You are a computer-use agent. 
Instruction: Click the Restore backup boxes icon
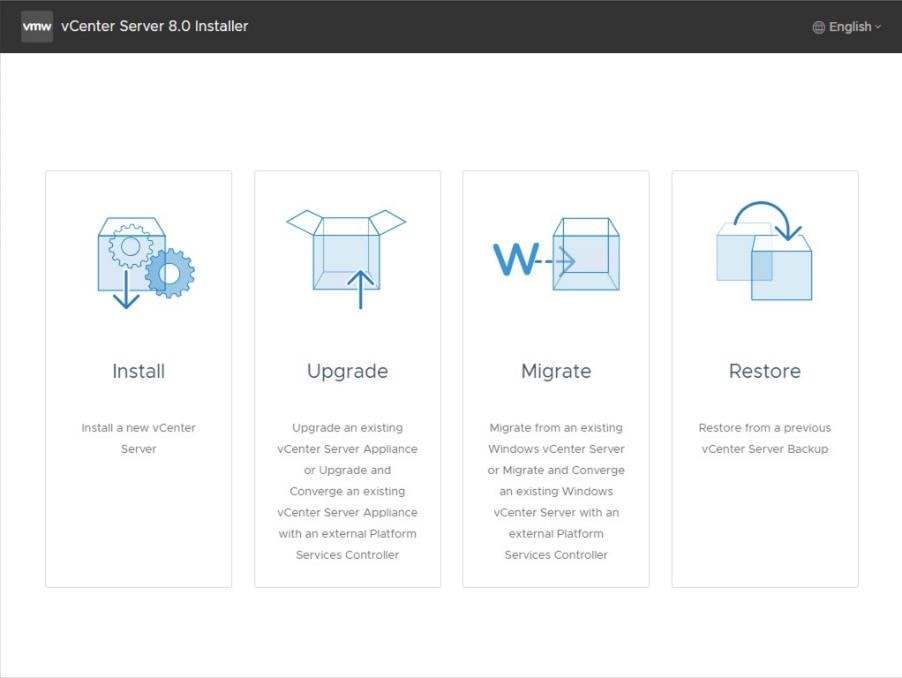765,250
